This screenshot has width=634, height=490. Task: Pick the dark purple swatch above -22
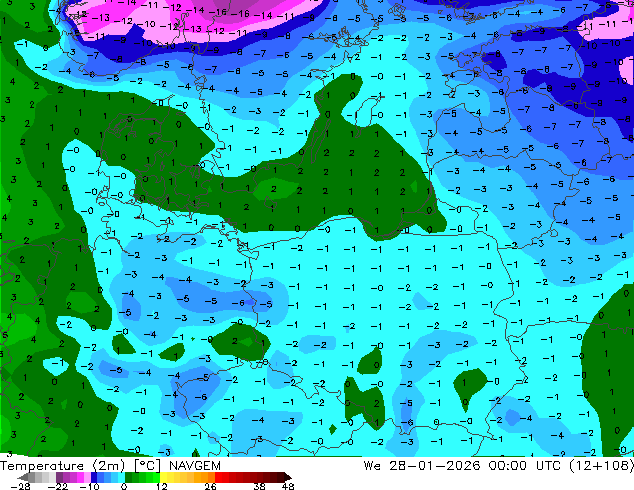tap(59, 477)
